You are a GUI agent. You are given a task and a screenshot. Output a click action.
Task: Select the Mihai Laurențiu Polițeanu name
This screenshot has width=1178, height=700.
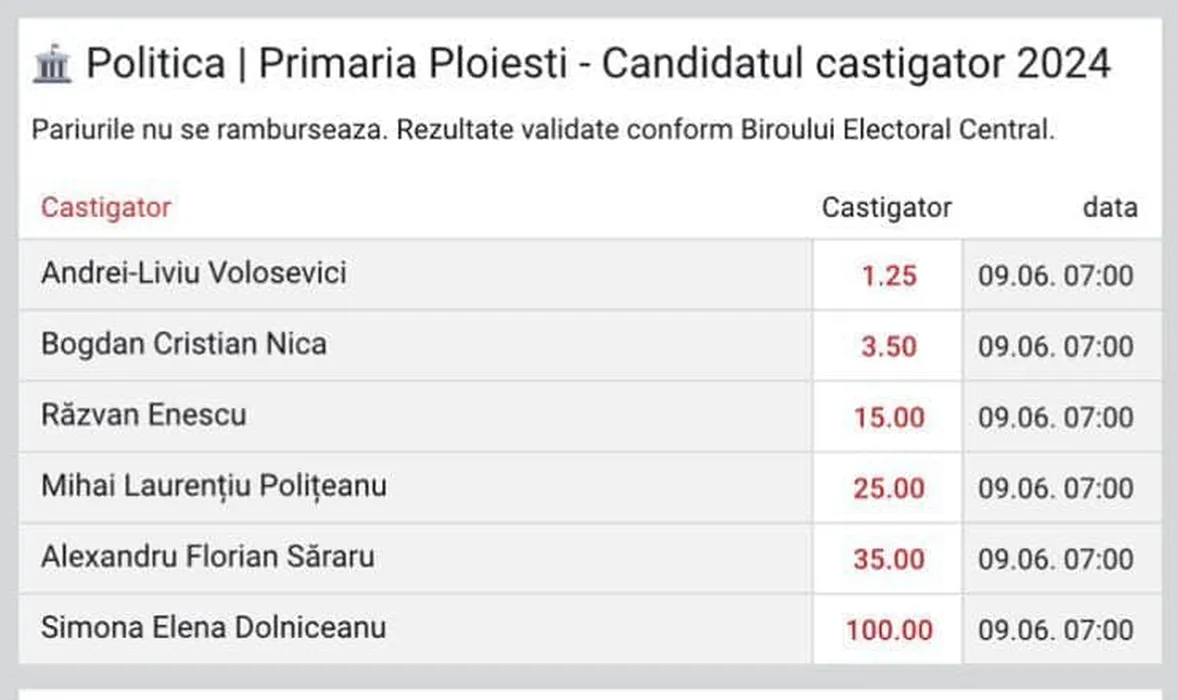click(214, 486)
